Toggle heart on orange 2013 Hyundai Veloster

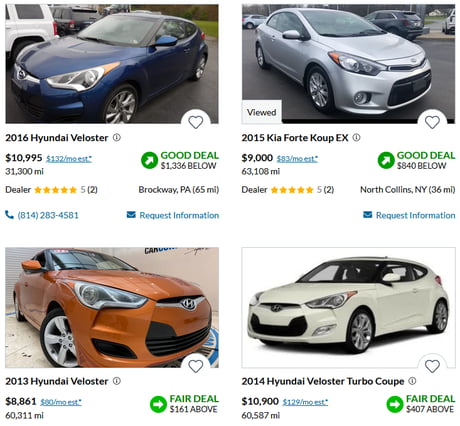[196, 366]
